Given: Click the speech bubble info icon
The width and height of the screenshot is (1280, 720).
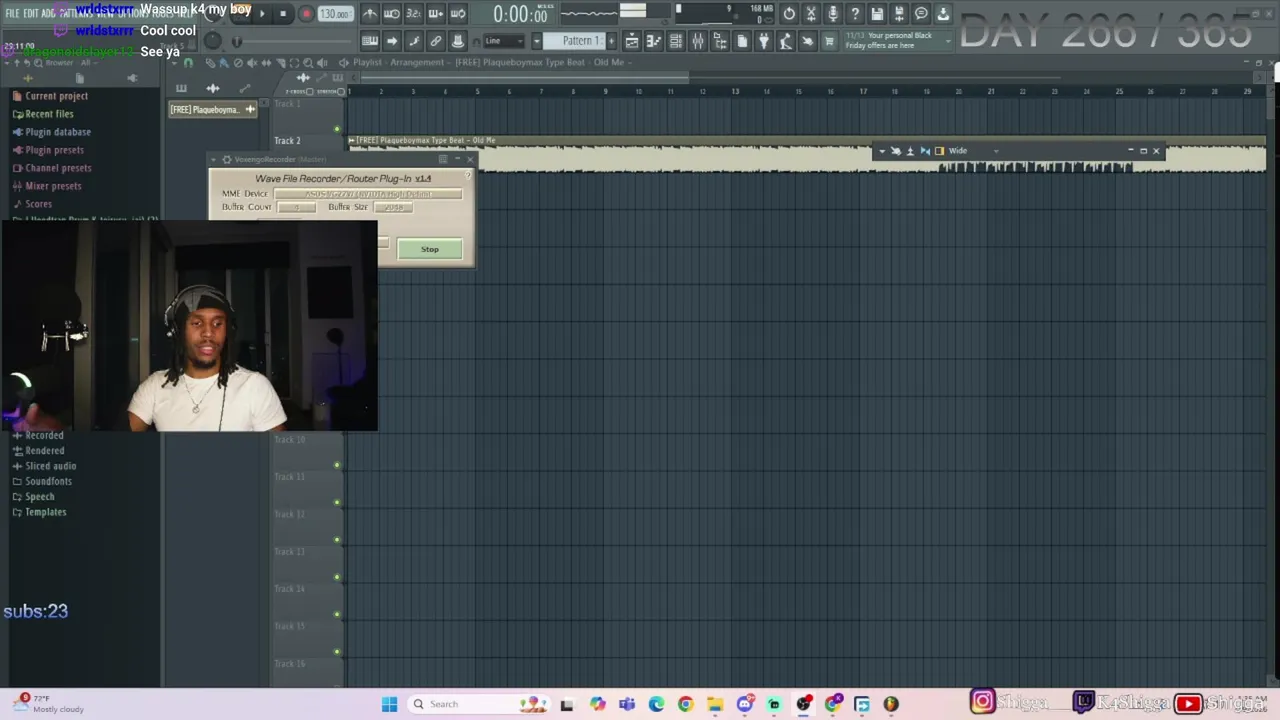Looking at the screenshot, I should pyautogui.click(x=921, y=14).
